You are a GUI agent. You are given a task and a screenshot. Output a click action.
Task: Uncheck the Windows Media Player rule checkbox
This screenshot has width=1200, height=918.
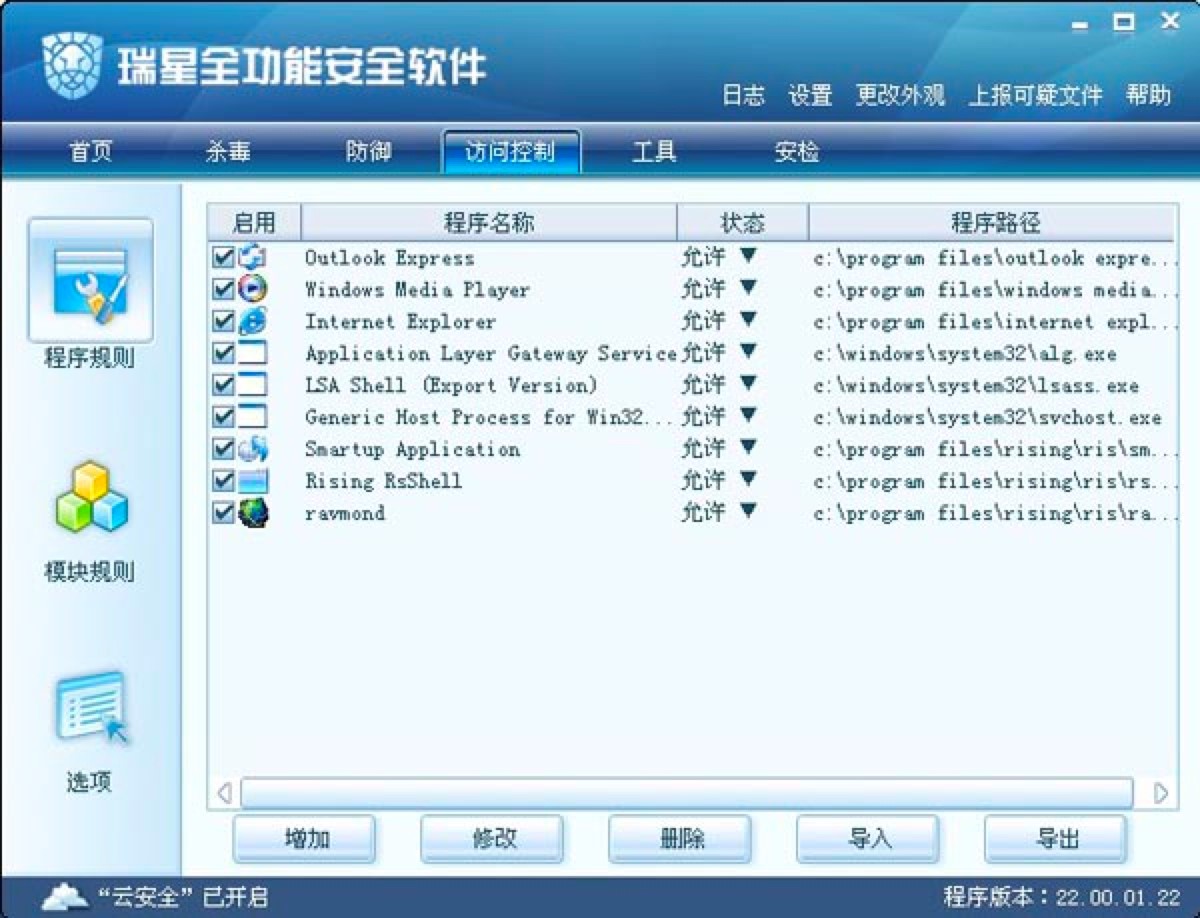click(224, 290)
